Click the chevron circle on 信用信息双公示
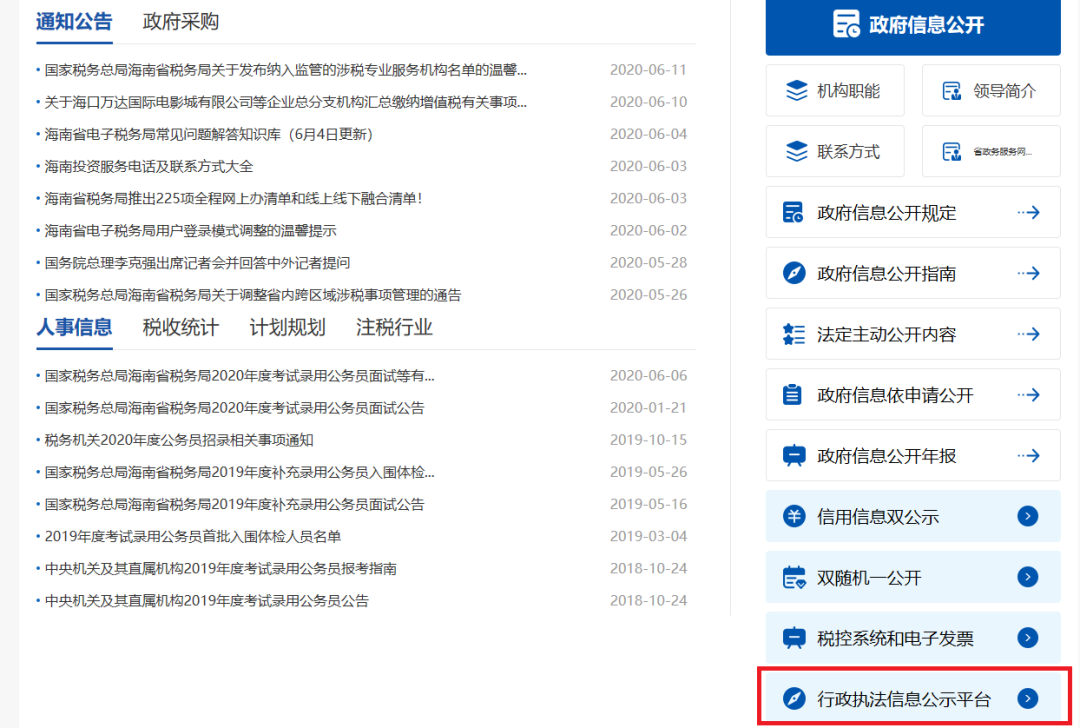Viewport: 1080px width, 728px height. (1028, 516)
